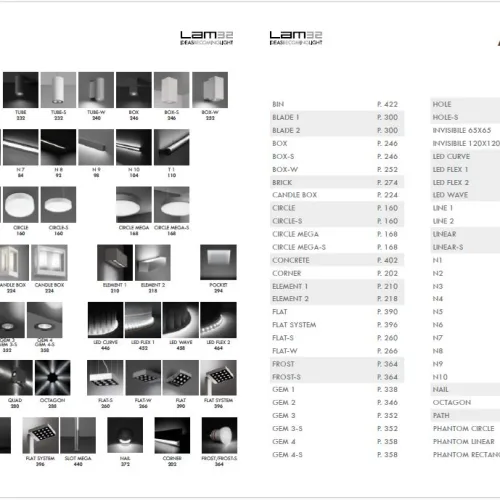500x500 pixels.
Task: Click the ELEMENT 1 wall light image
Action: pyautogui.click(x=115, y=262)
